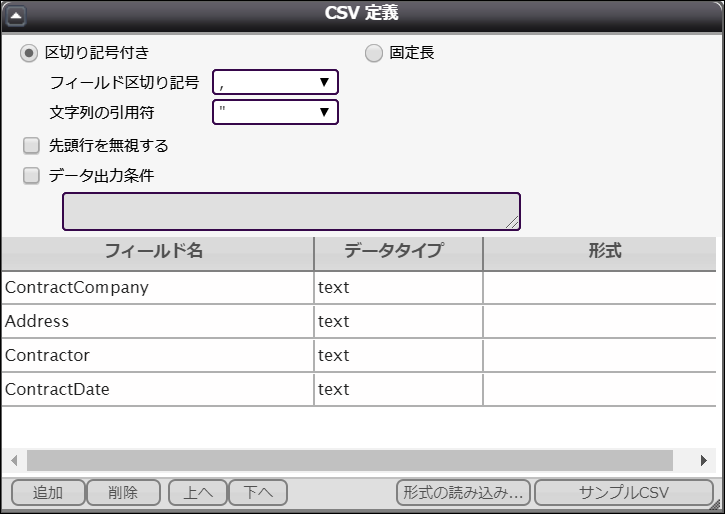Screen dimensions: 725x514
Task: Click the horizontal scrollbar thumb
Action: click(350, 460)
